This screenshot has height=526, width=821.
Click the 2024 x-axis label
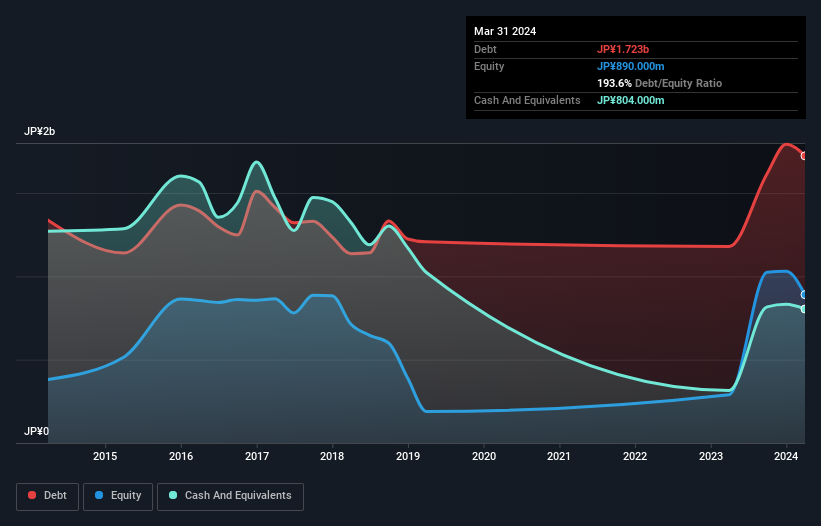786,456
